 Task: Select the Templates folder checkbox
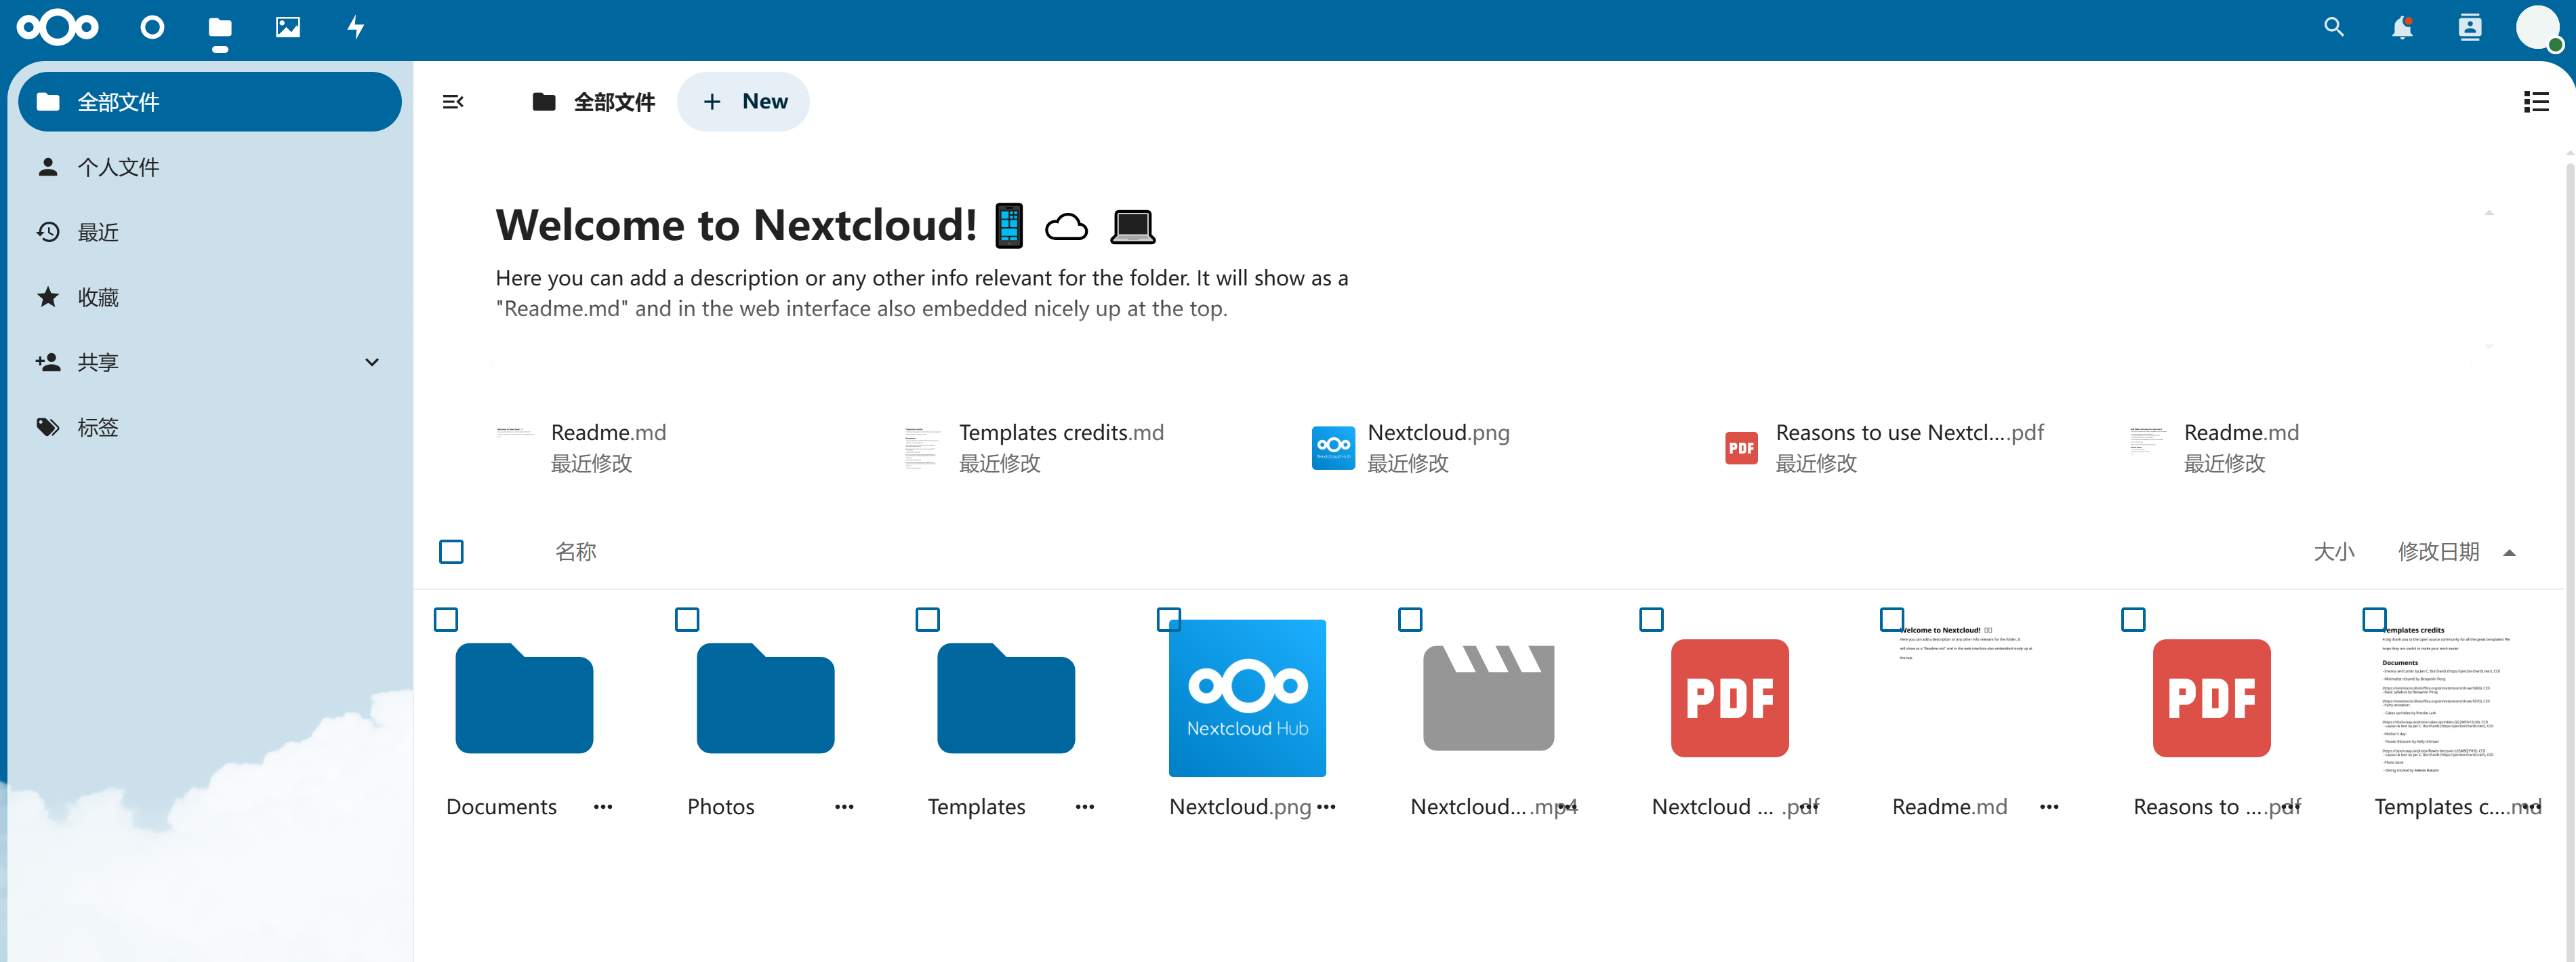coord(928,620)
